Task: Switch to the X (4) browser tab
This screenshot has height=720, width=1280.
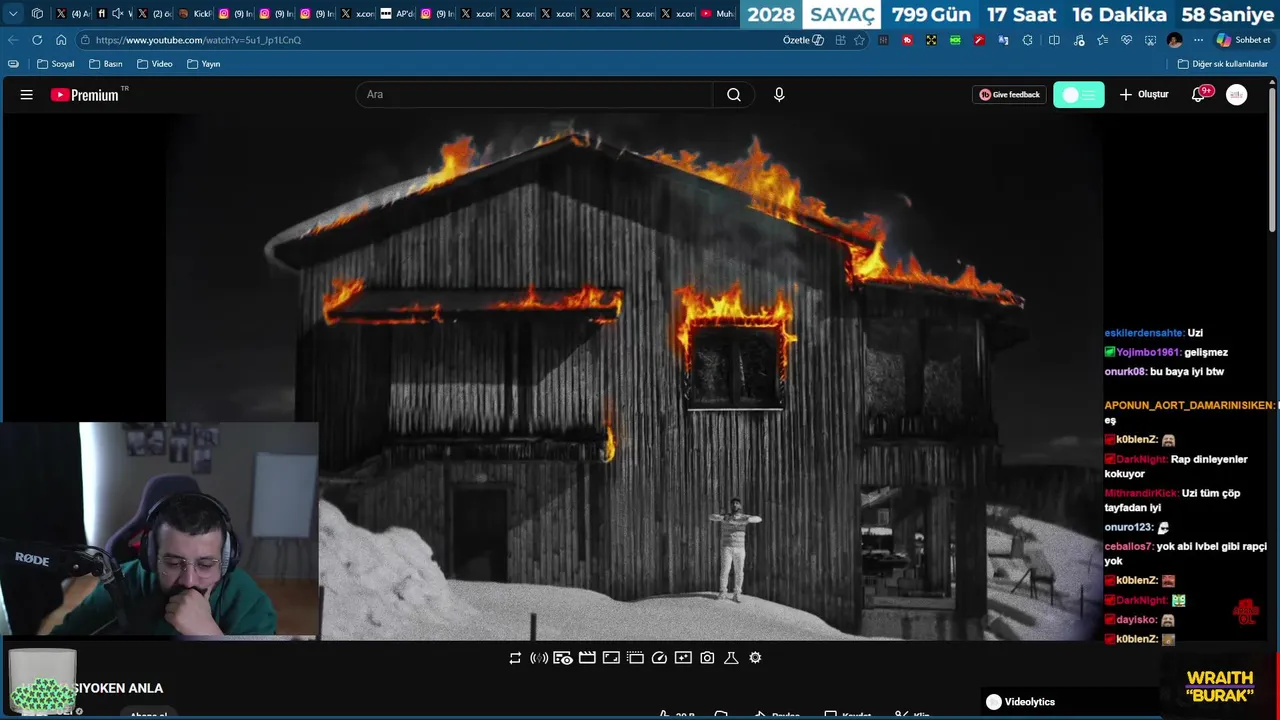Action: (x=72, y=14)
